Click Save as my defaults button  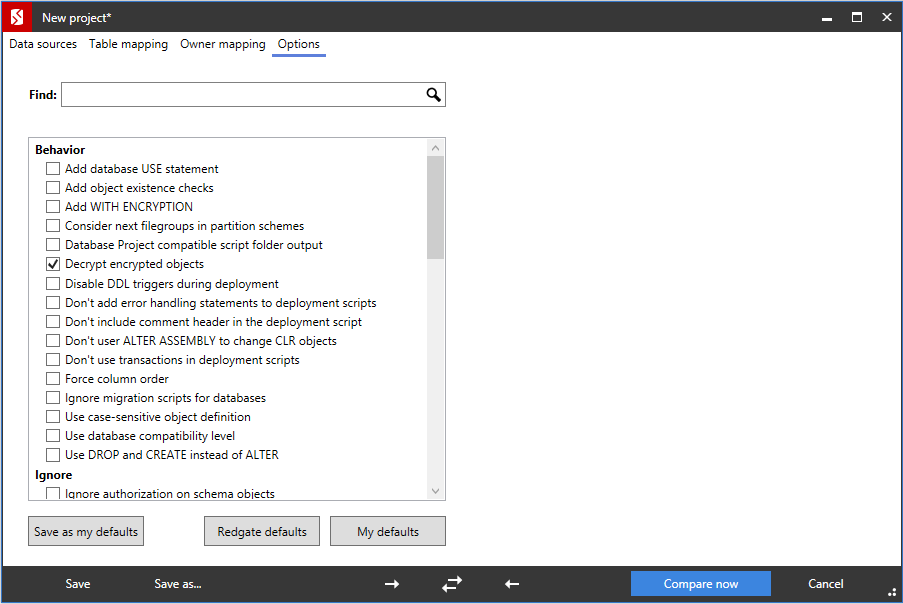[86, 532]
